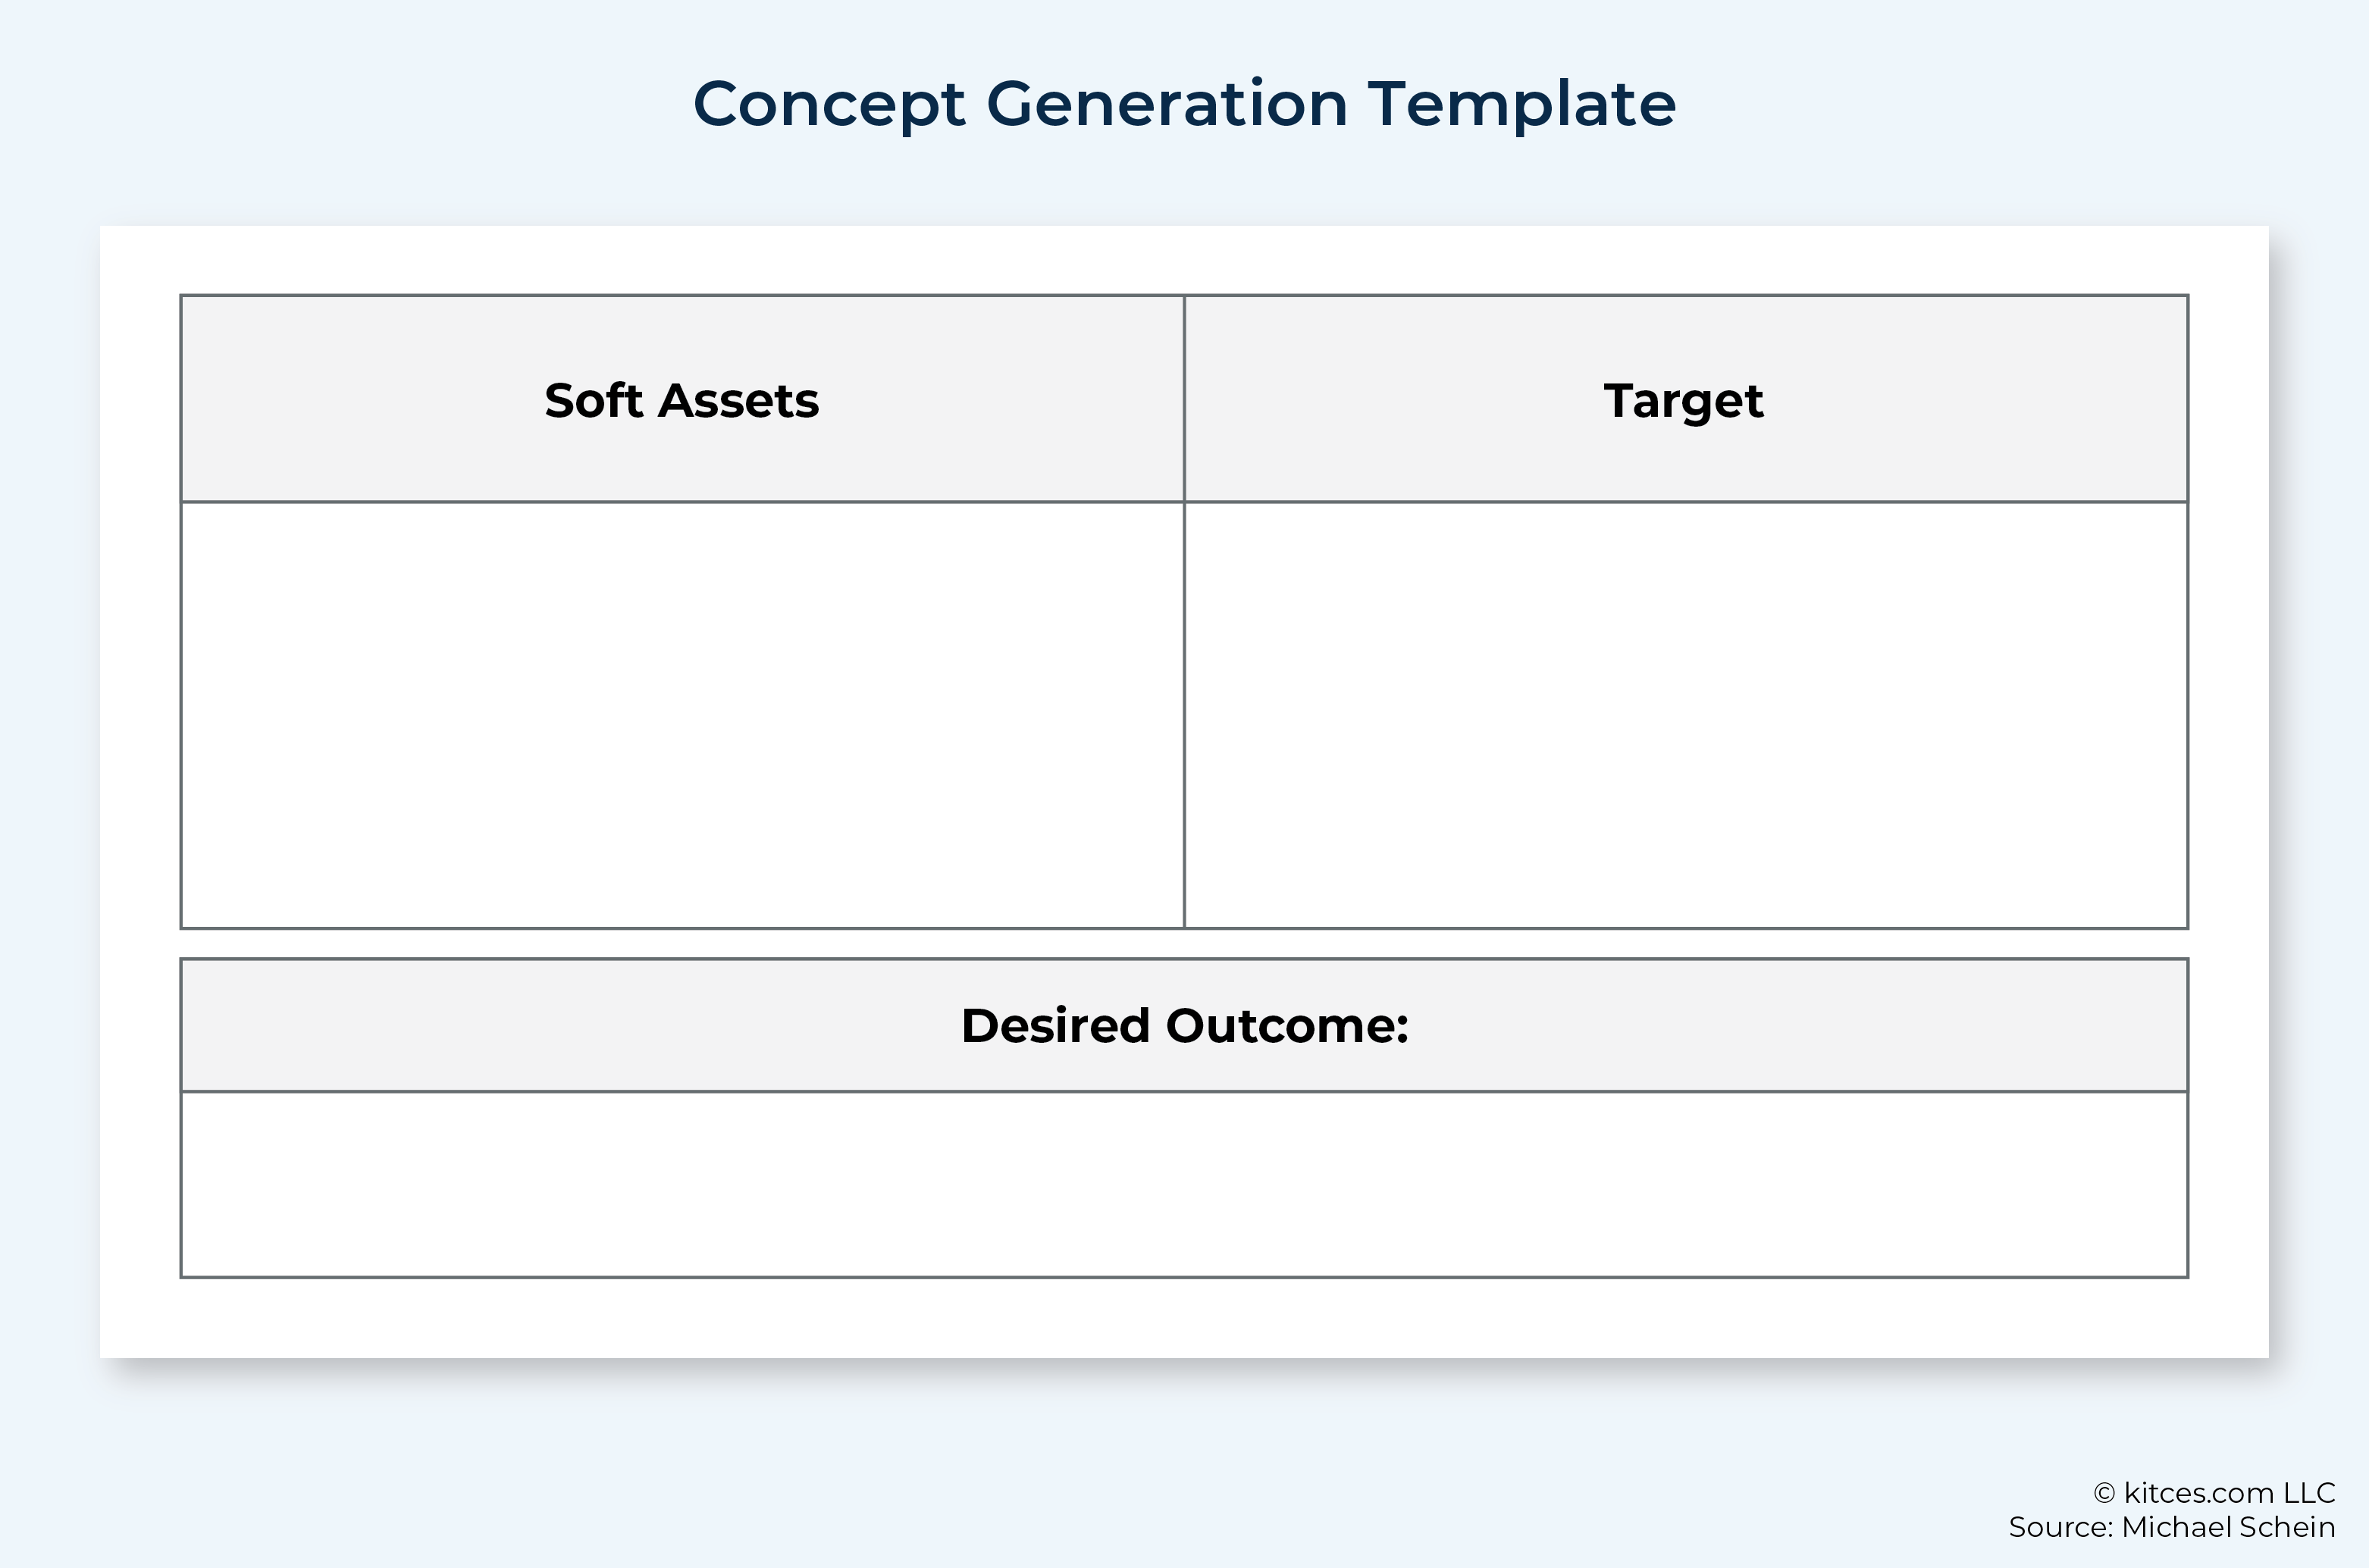The width and height of the screenshot is (2369, 1568).
Task: Click the word Generation in the title
Action: (1167, 104)
